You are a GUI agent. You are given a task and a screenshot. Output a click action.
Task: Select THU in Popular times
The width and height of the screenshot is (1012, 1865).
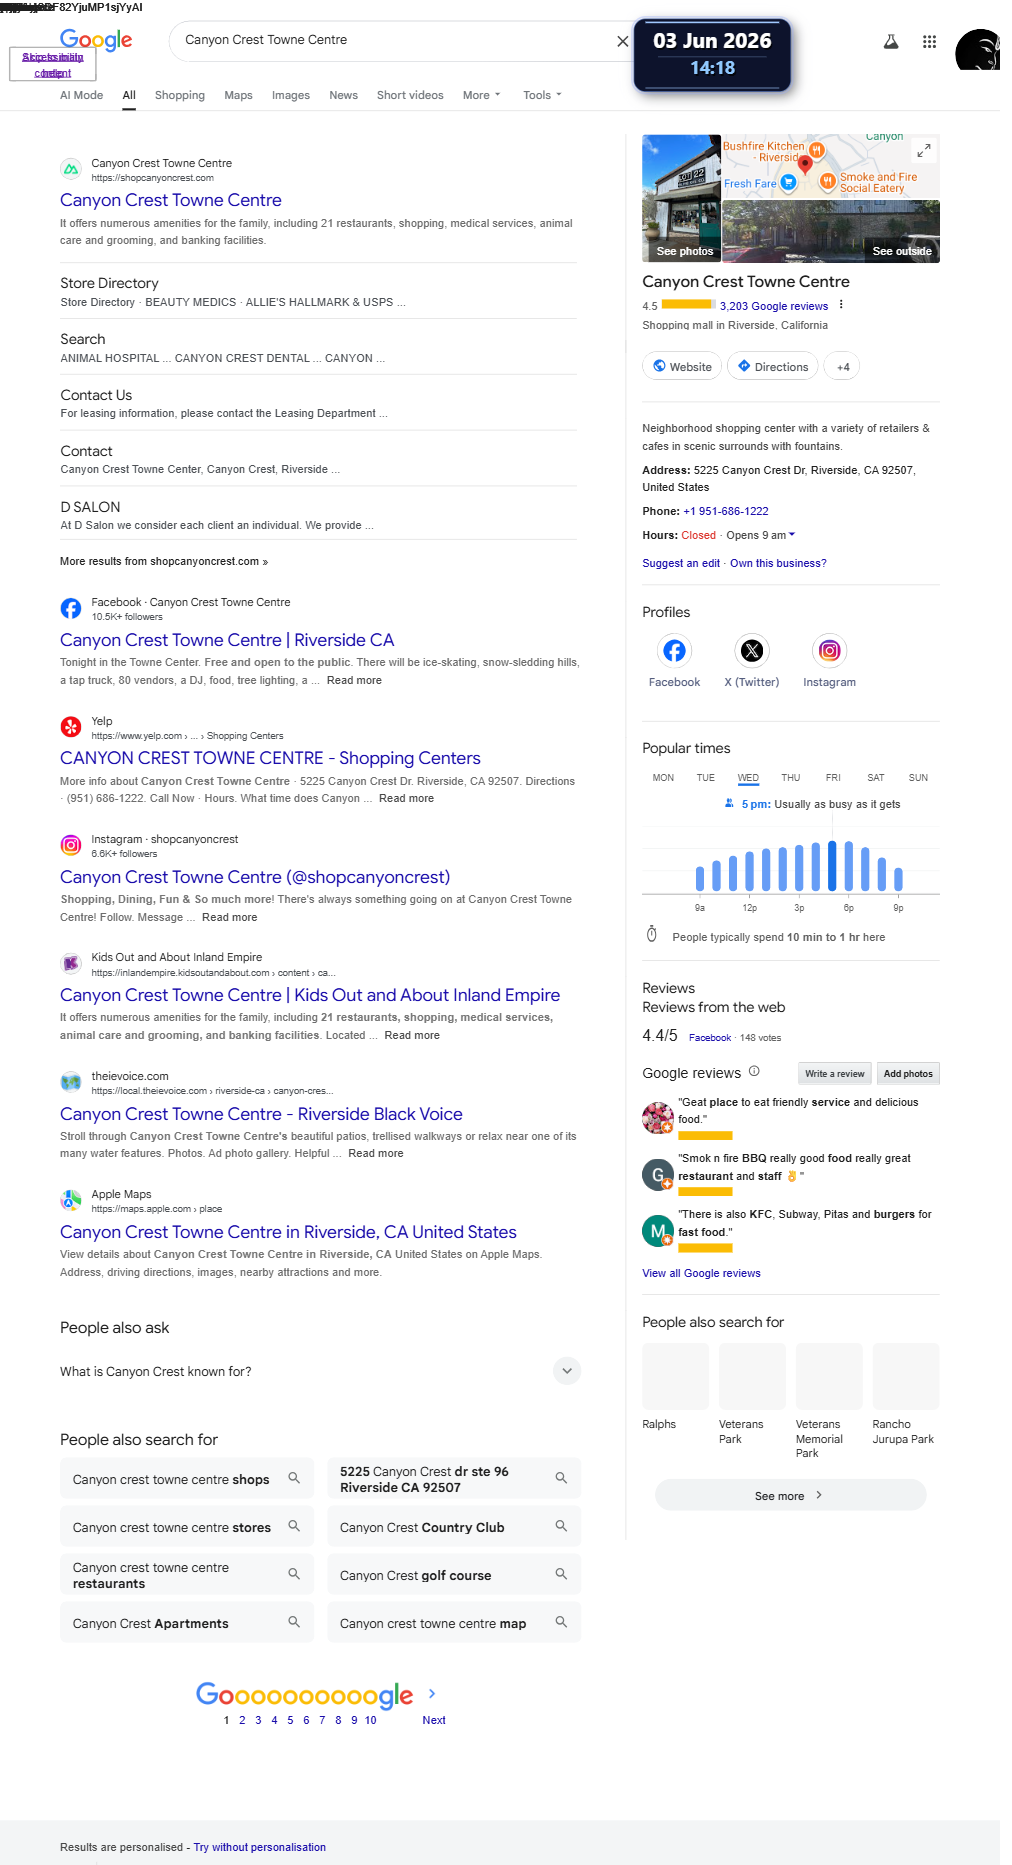pos(791,778)
